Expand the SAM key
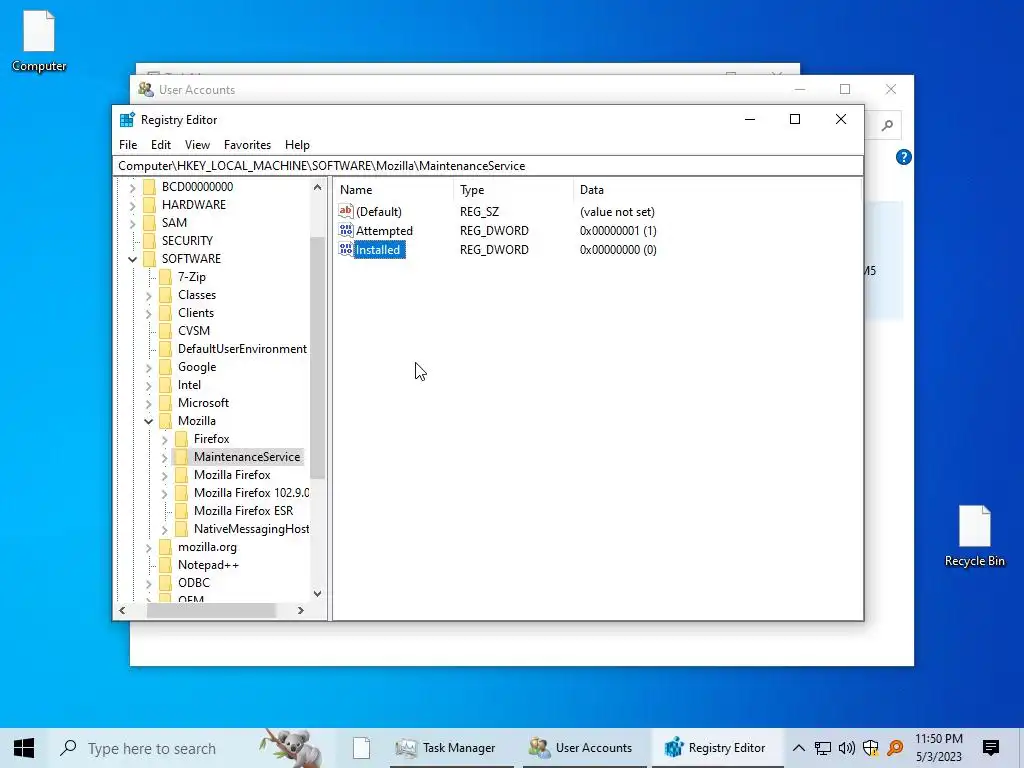The image size is (1024, 768). click(x=133, y=223)
